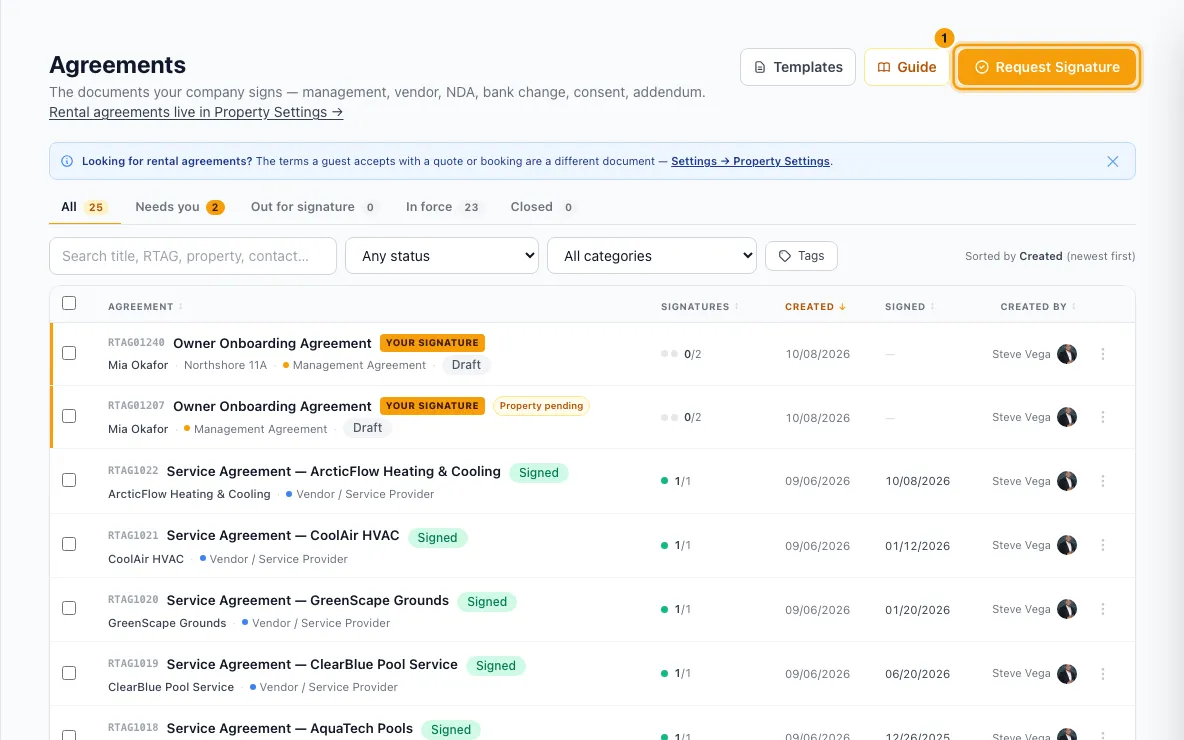The image size is (1184, 740).
Task: Sort by Signatures column header
Action: pos(699,307)
